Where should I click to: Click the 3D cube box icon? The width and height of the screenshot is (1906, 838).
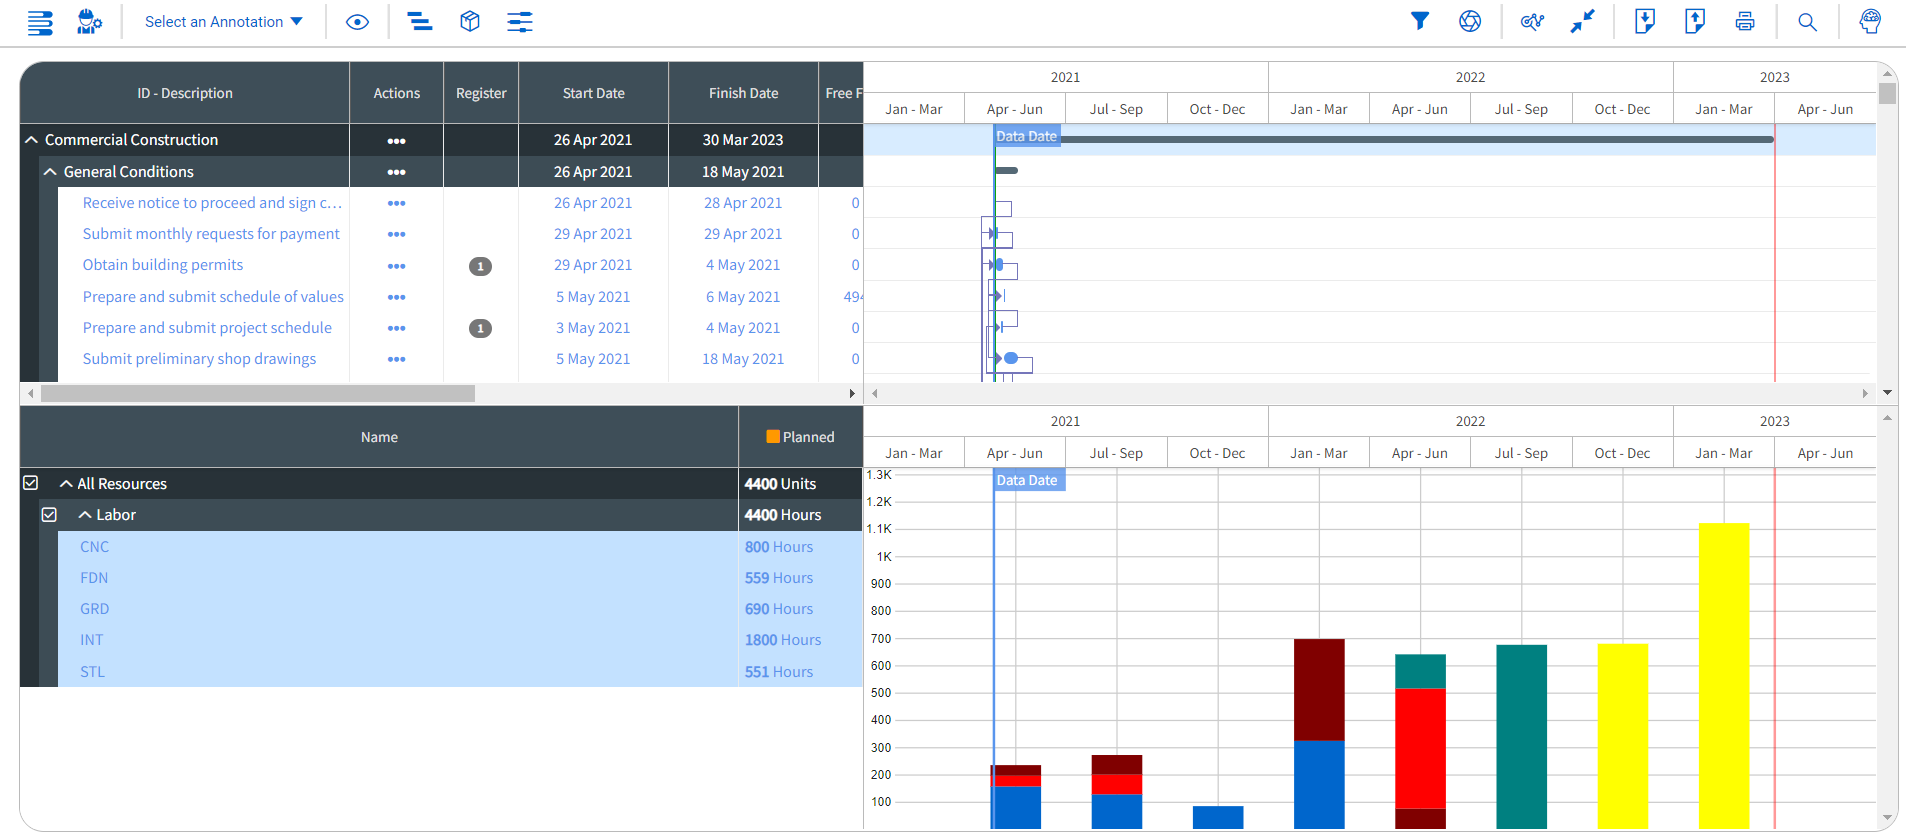[x=469, y=21]
